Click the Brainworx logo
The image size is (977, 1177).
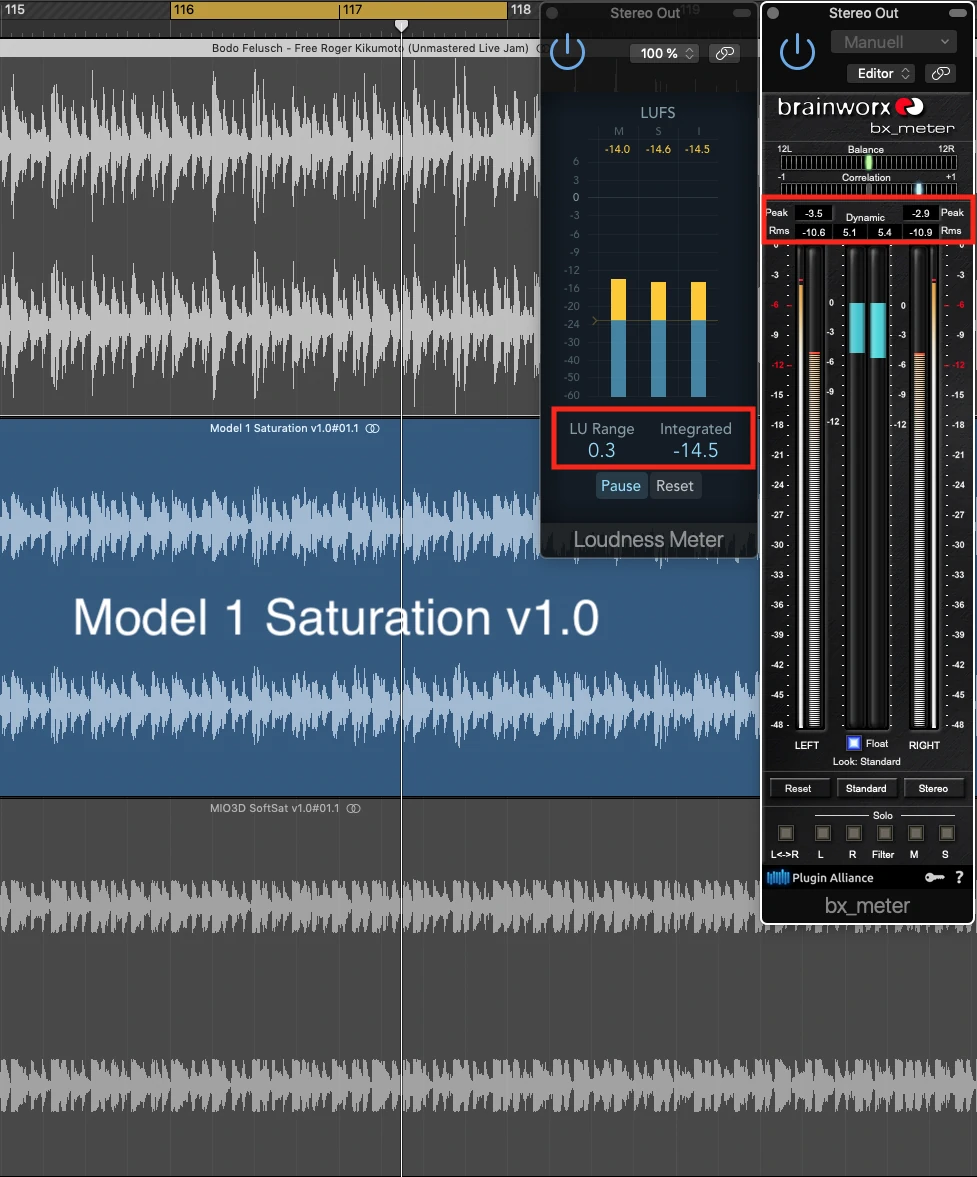(x=850, y=107)
